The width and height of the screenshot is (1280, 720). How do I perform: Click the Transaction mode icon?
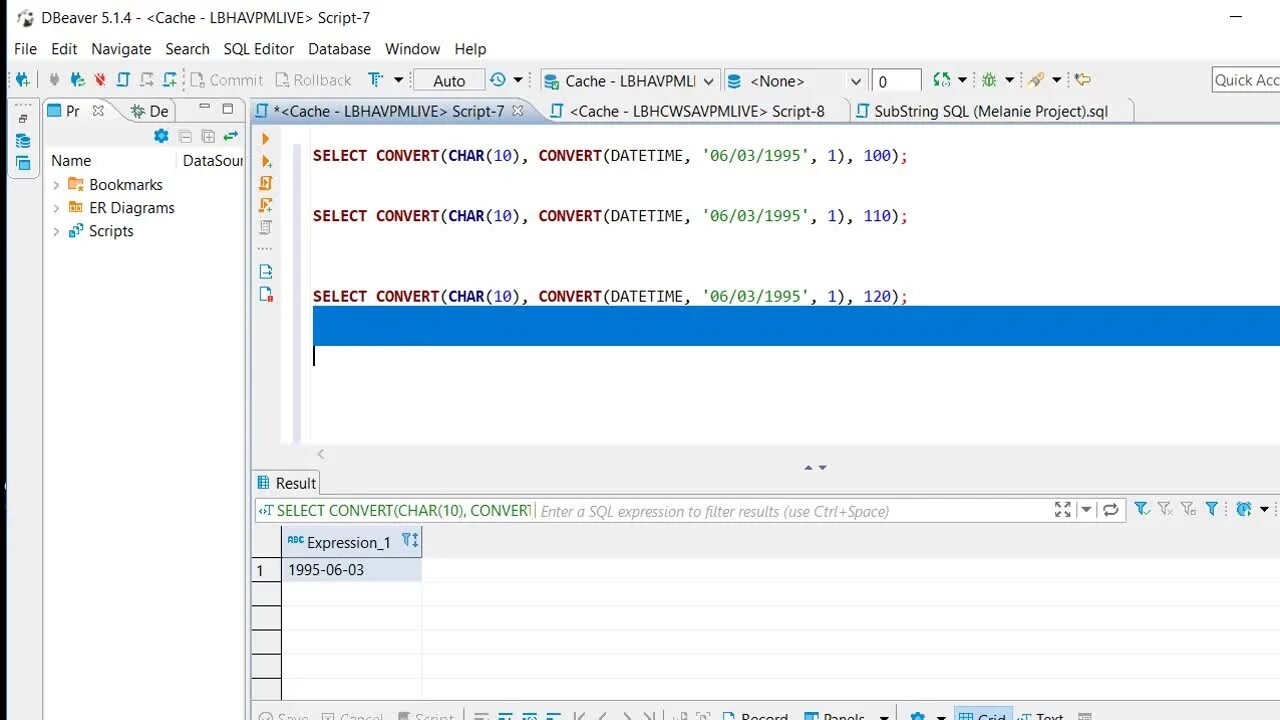(375, 80)
